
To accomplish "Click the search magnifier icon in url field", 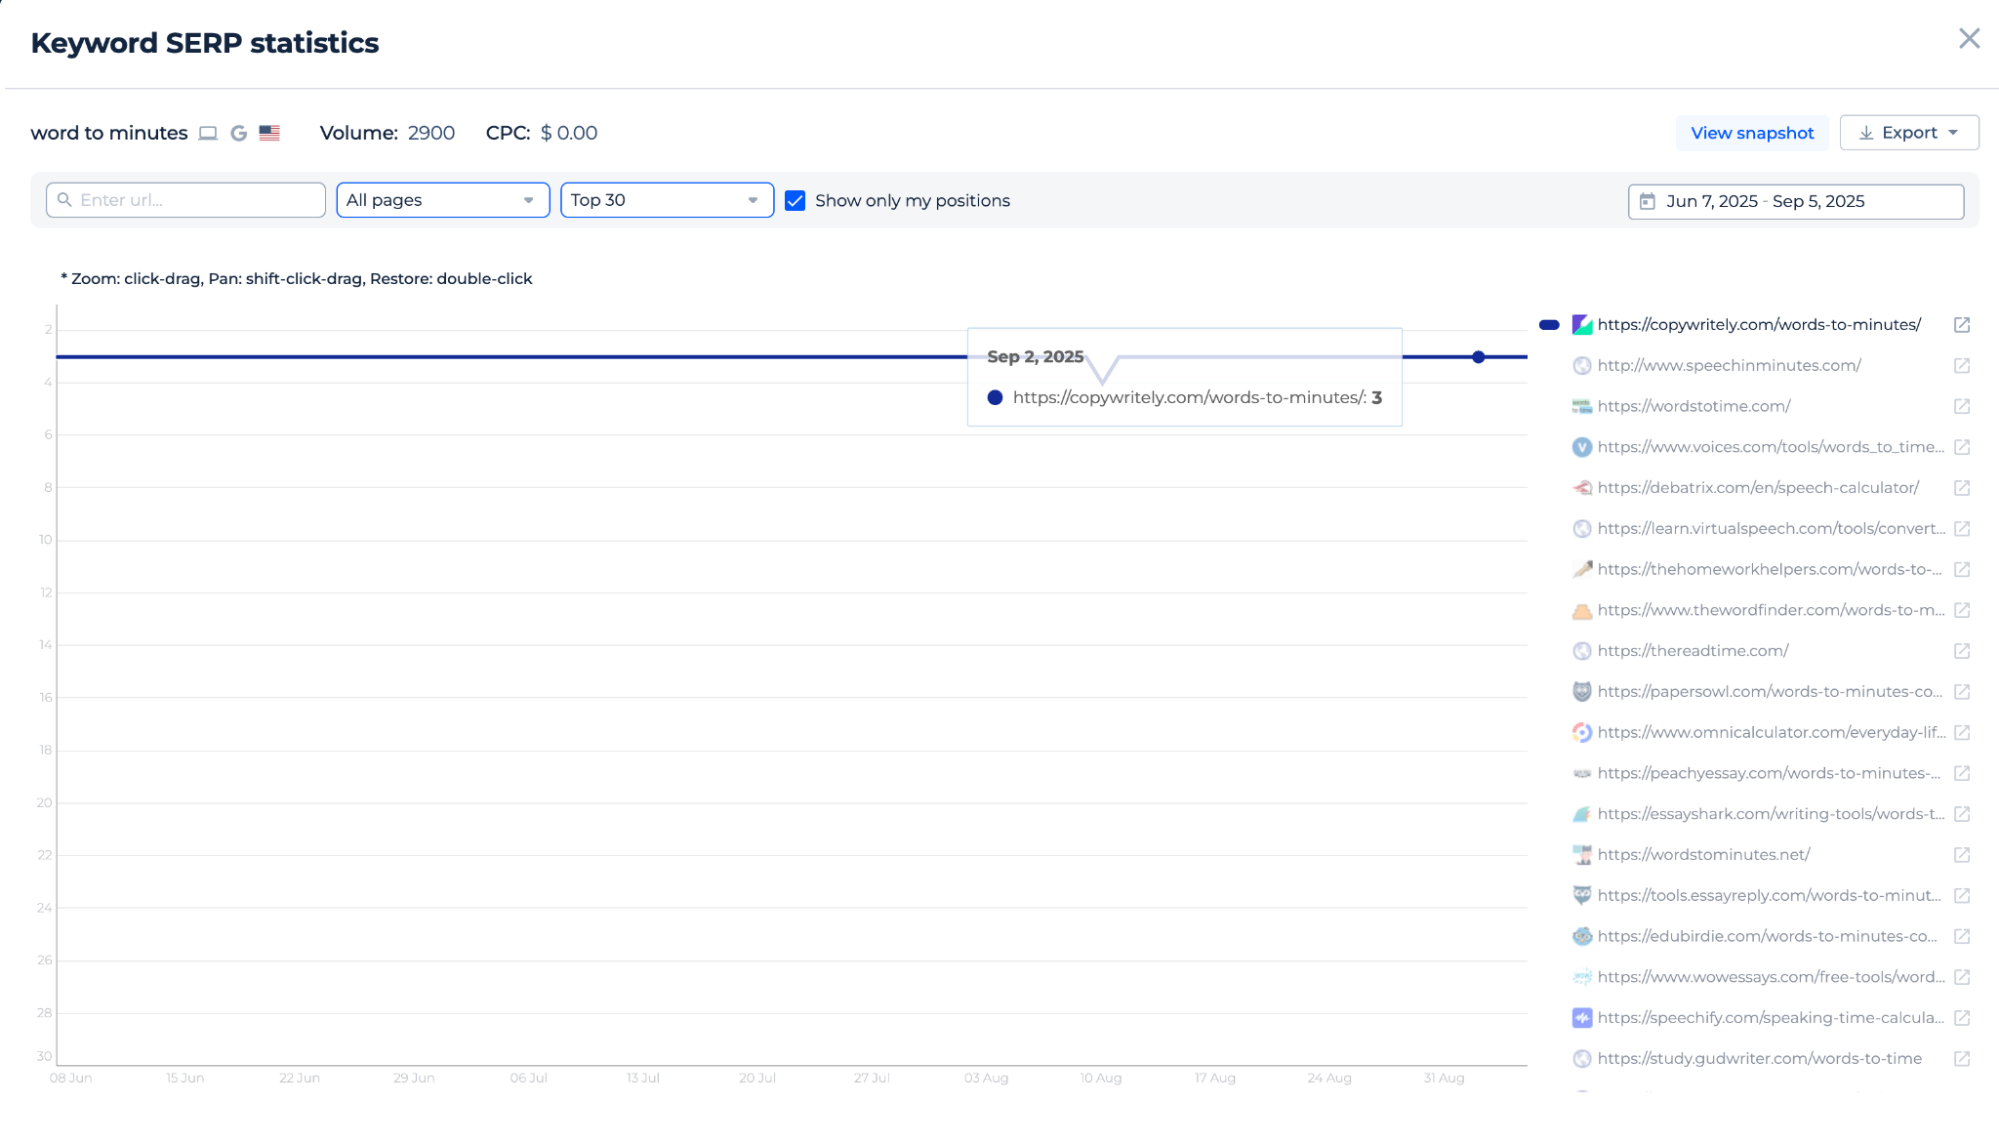I will (65, 200).
